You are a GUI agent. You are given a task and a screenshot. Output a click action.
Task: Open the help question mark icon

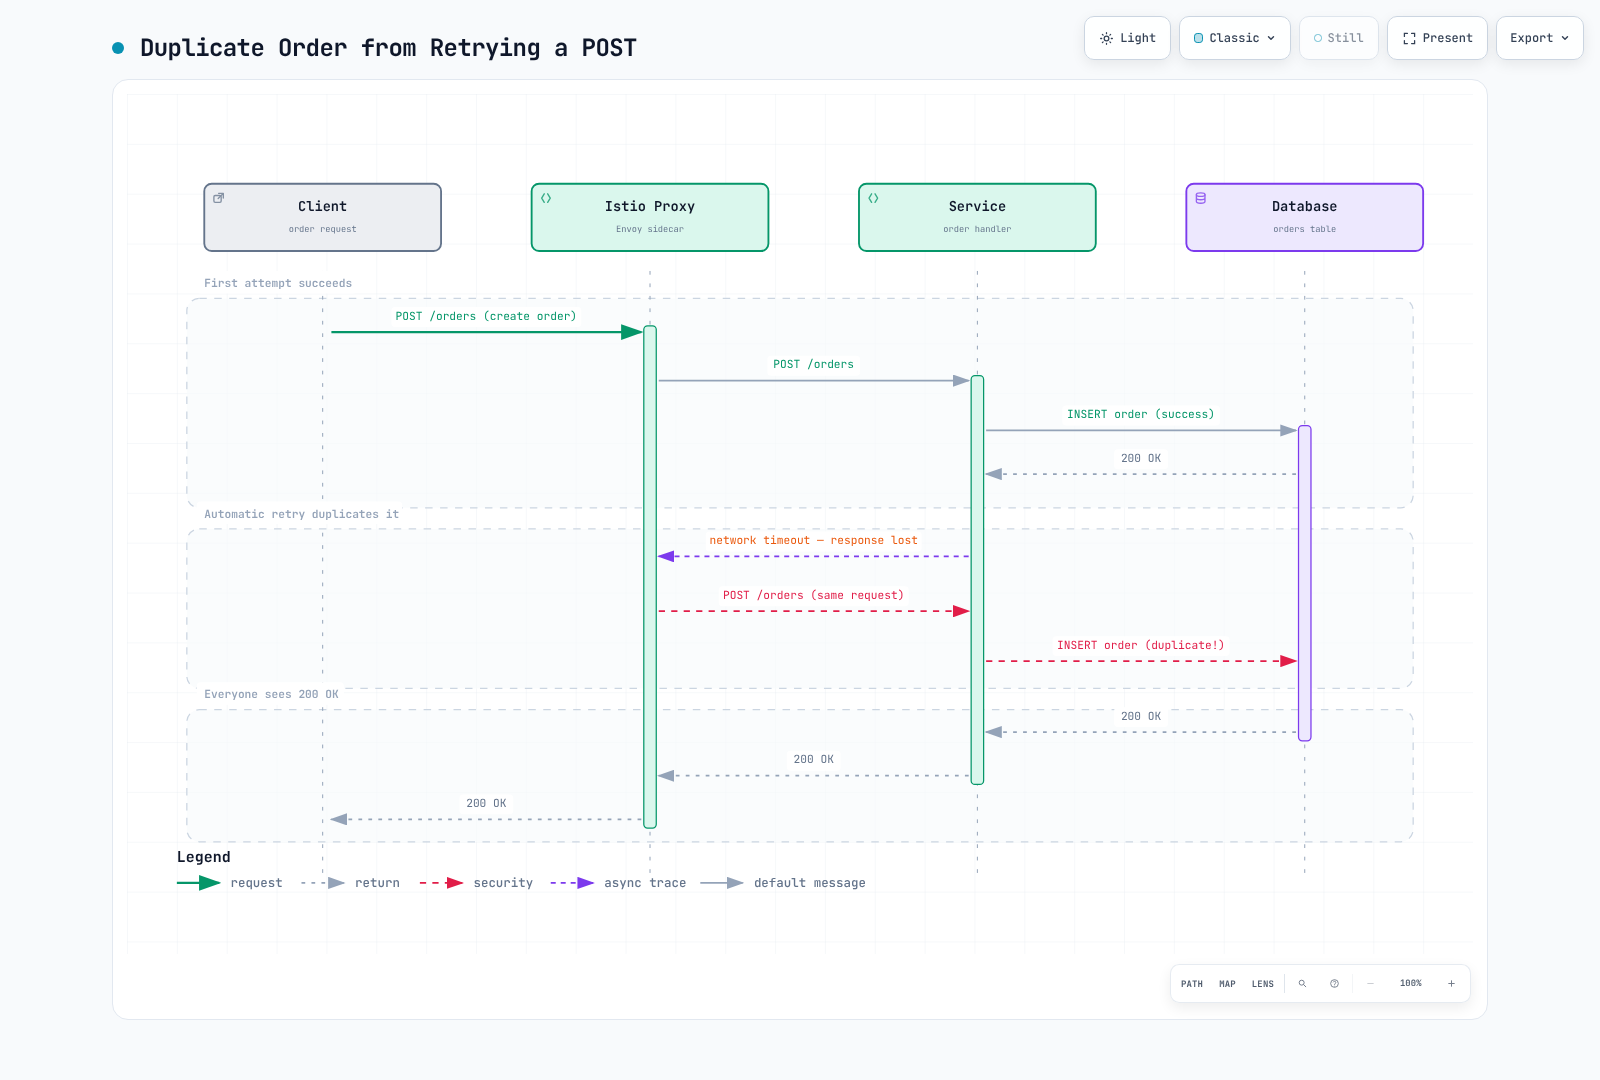click(1334, 984)
